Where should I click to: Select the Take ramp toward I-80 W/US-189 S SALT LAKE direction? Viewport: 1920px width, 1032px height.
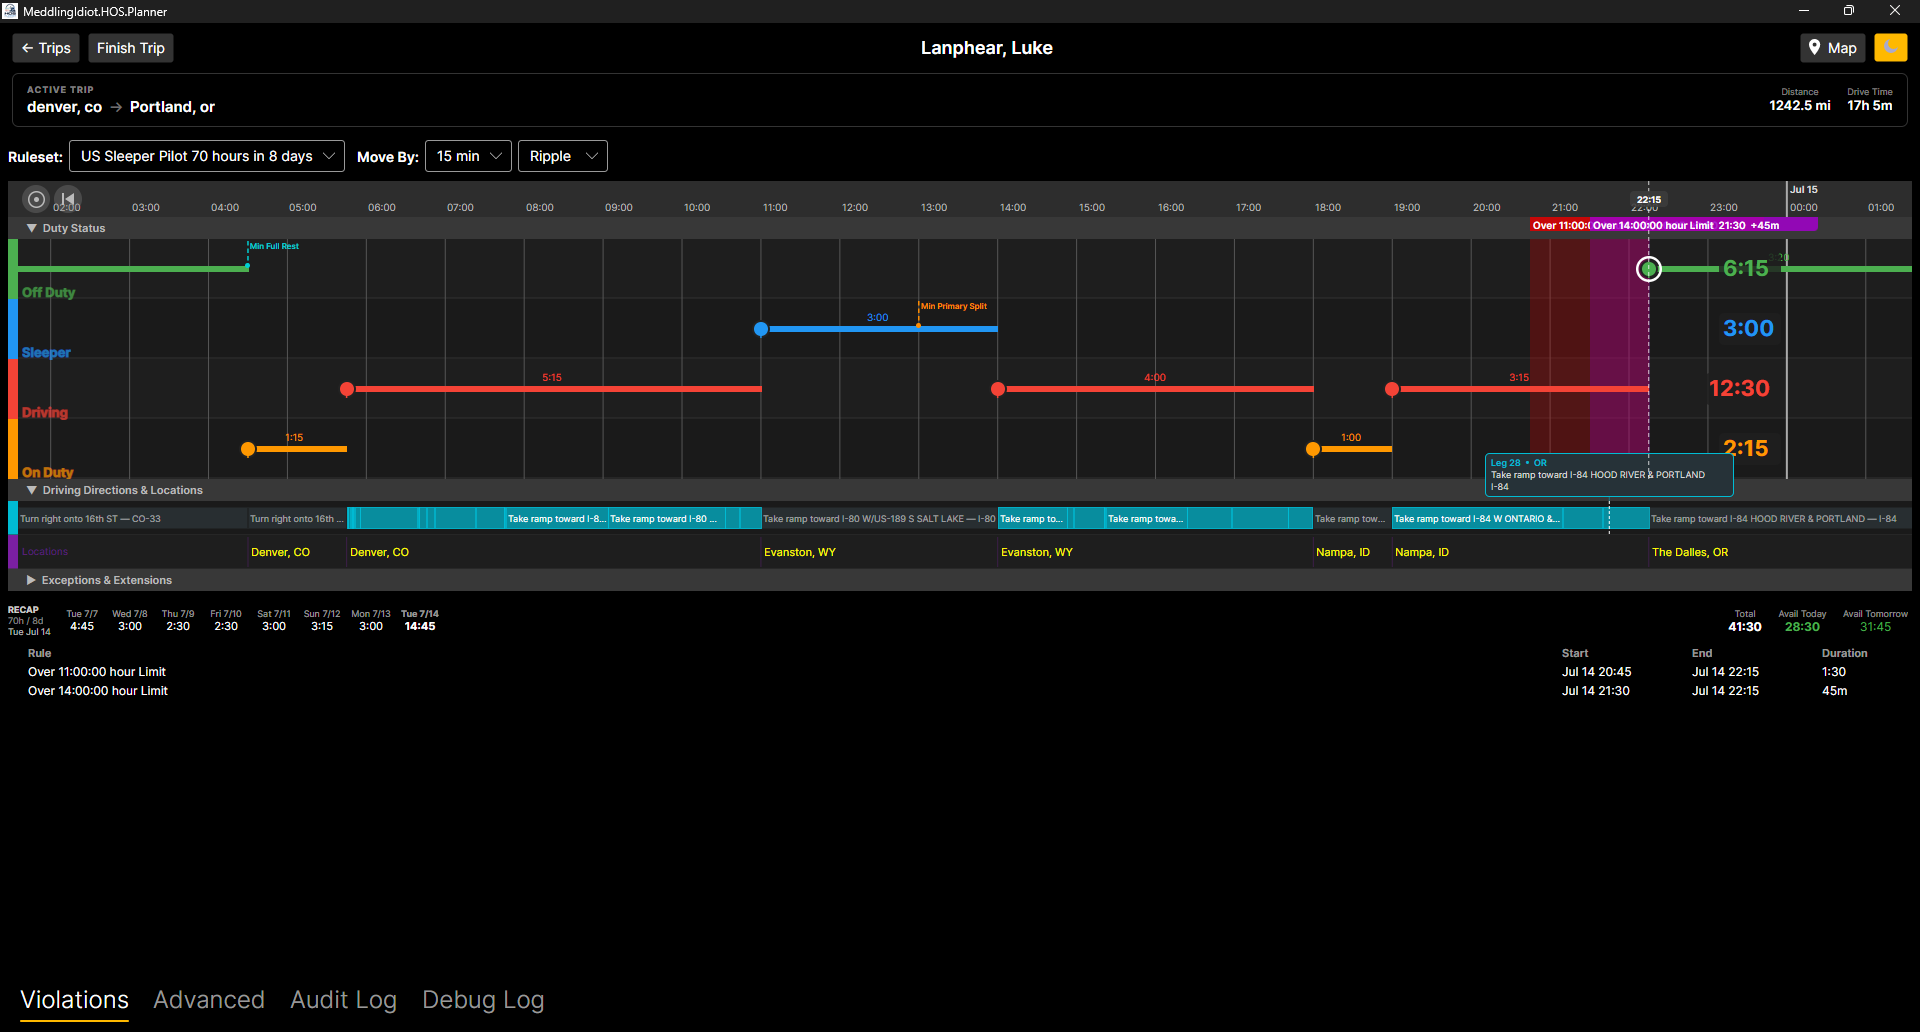tap(879, 518)
